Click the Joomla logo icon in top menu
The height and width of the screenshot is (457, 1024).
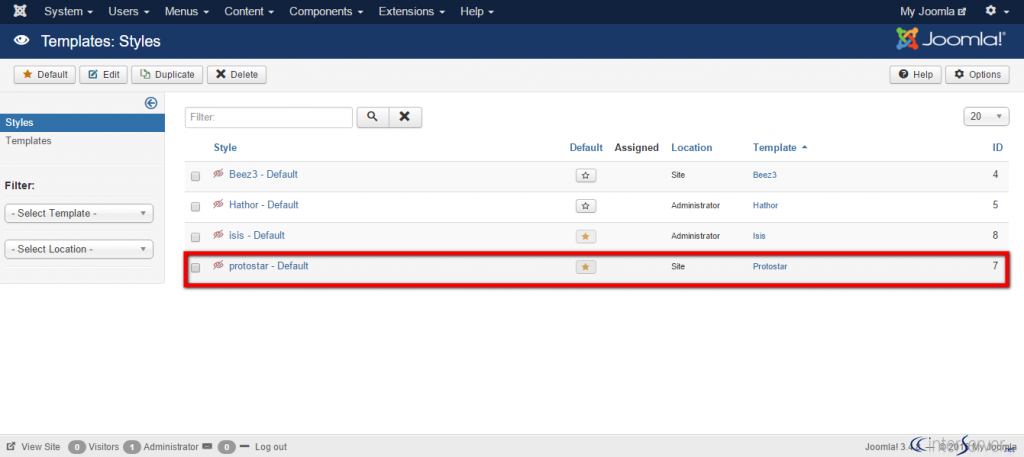pos(20,12)
